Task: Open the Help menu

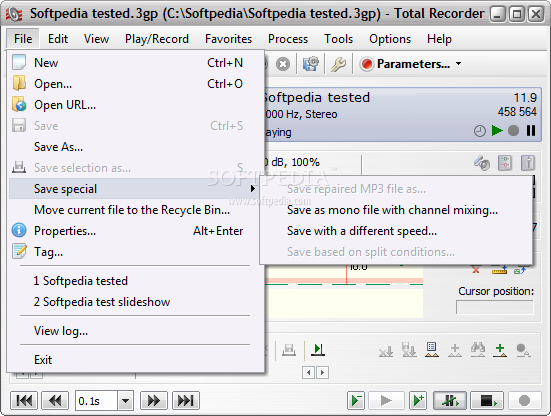Action: tap(439, 39)
